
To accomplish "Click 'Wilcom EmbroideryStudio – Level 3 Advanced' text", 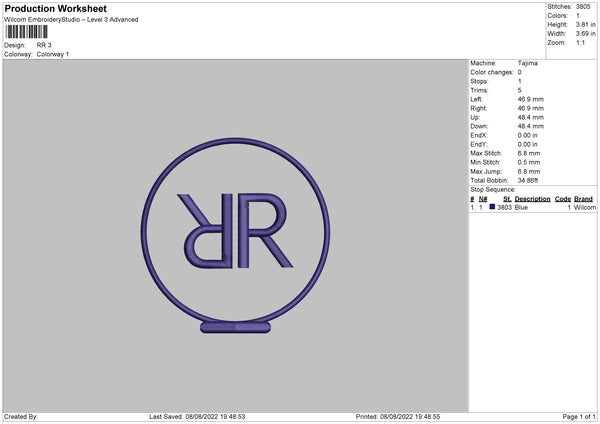I will (71, 20).
